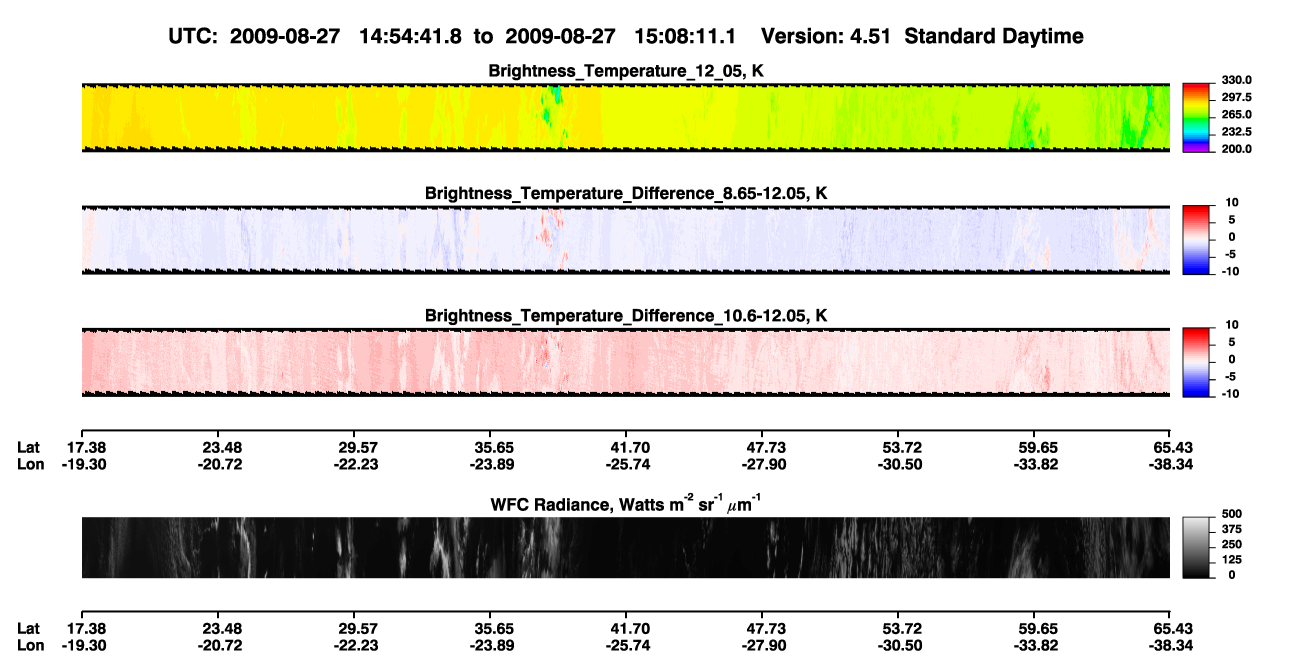
Task: Click latitude 35.65 on axis above WFC title
Action: tap(490, 448)
